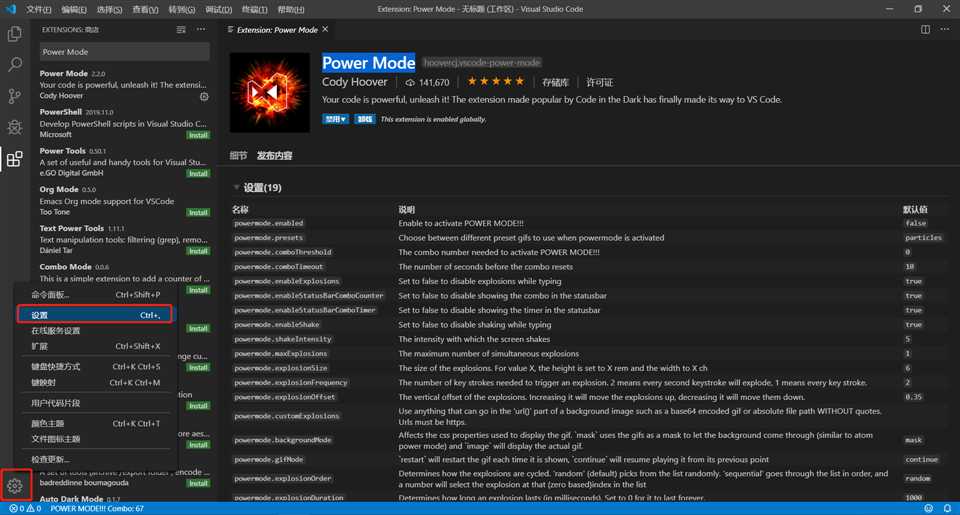The width and height of the screenshot is (960, 515).
Task: Open the 转到(G) menu
Action: click(x=181, y=9)
